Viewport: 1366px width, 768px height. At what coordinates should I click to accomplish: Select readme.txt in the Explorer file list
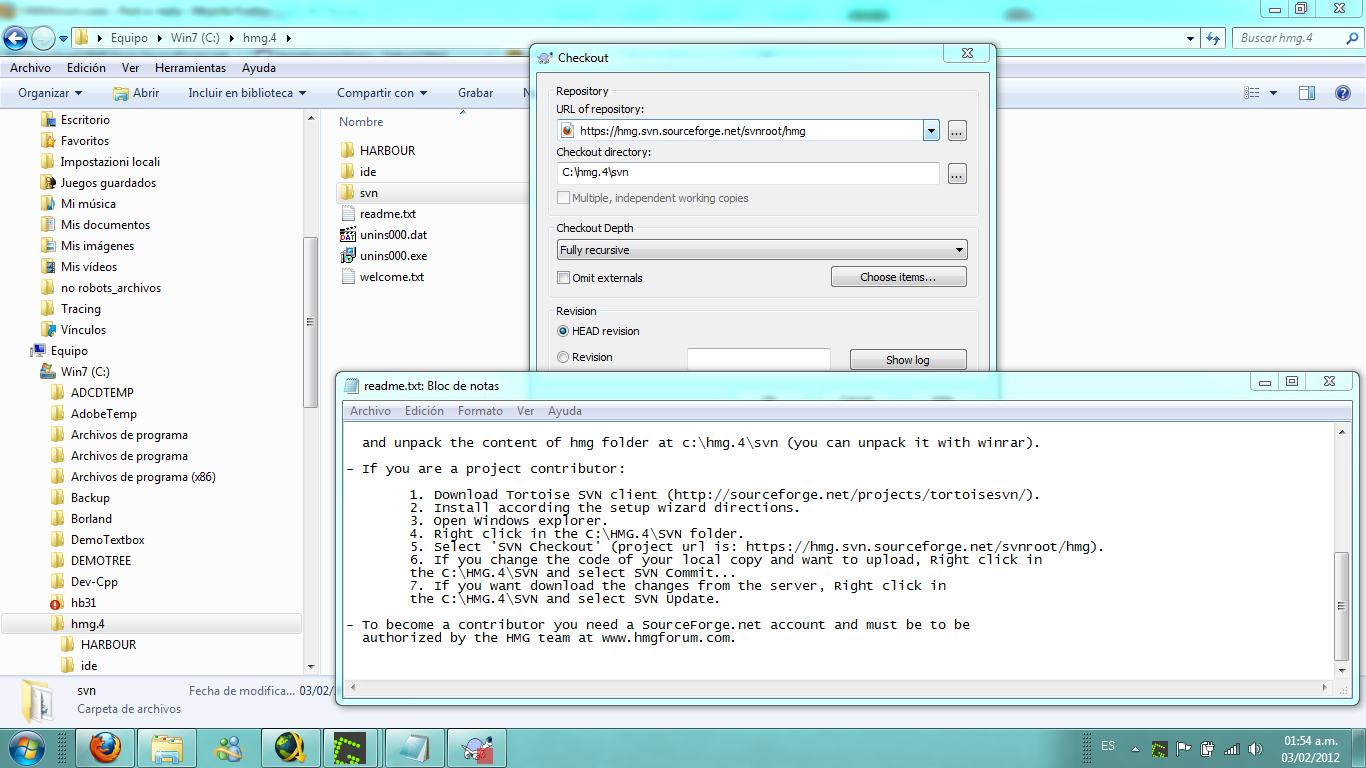pos(387,214)
